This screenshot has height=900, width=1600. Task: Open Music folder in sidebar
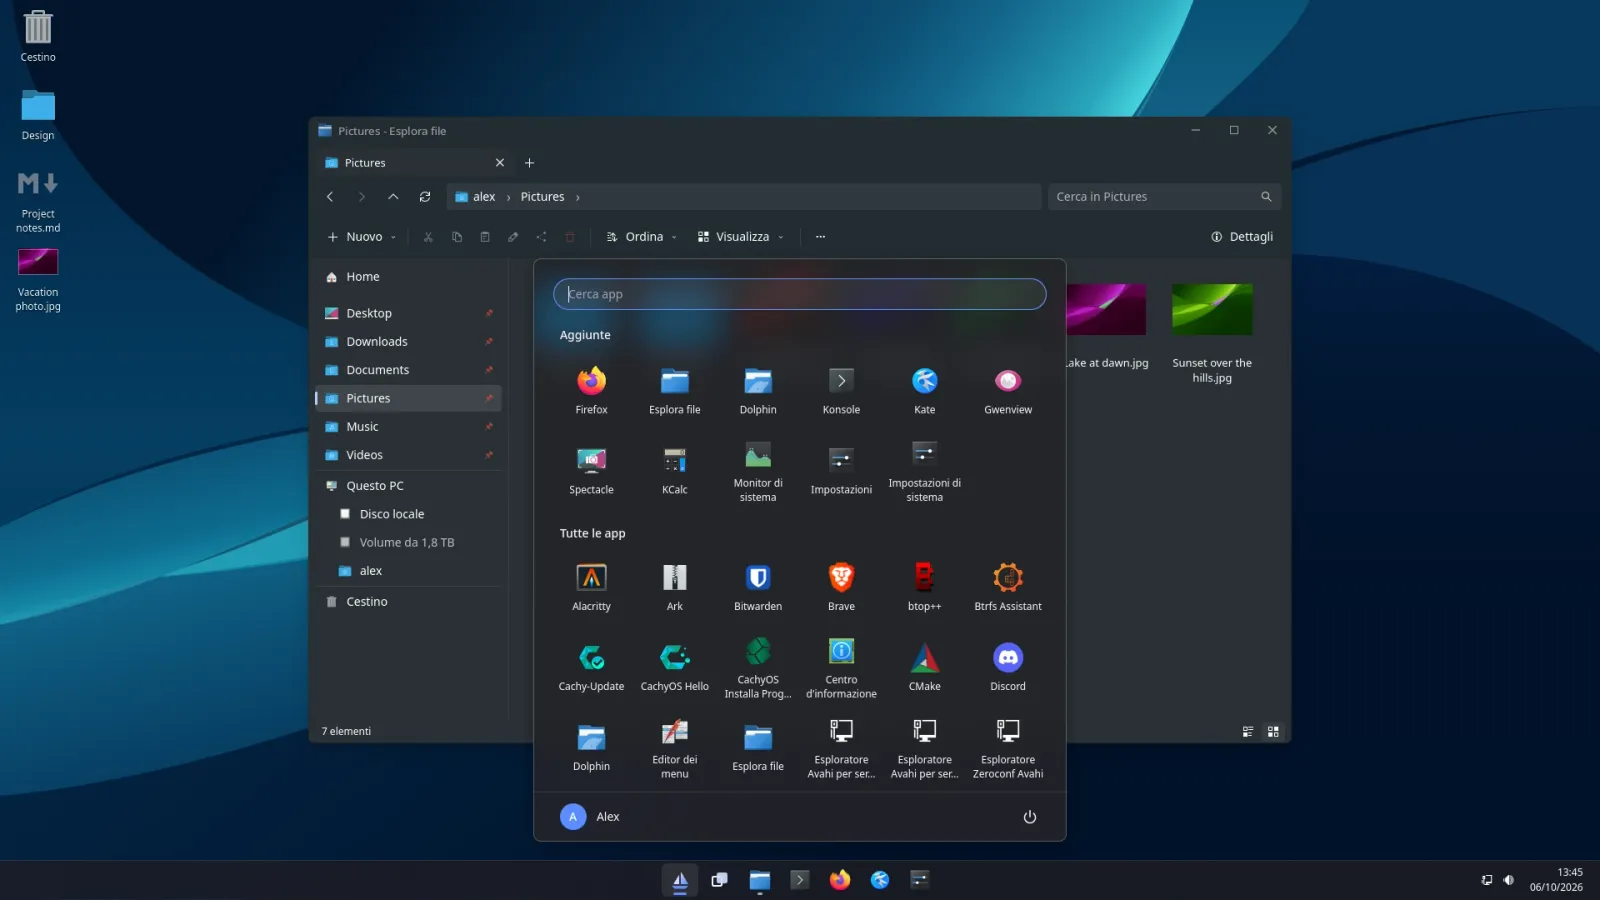[408, 427]
